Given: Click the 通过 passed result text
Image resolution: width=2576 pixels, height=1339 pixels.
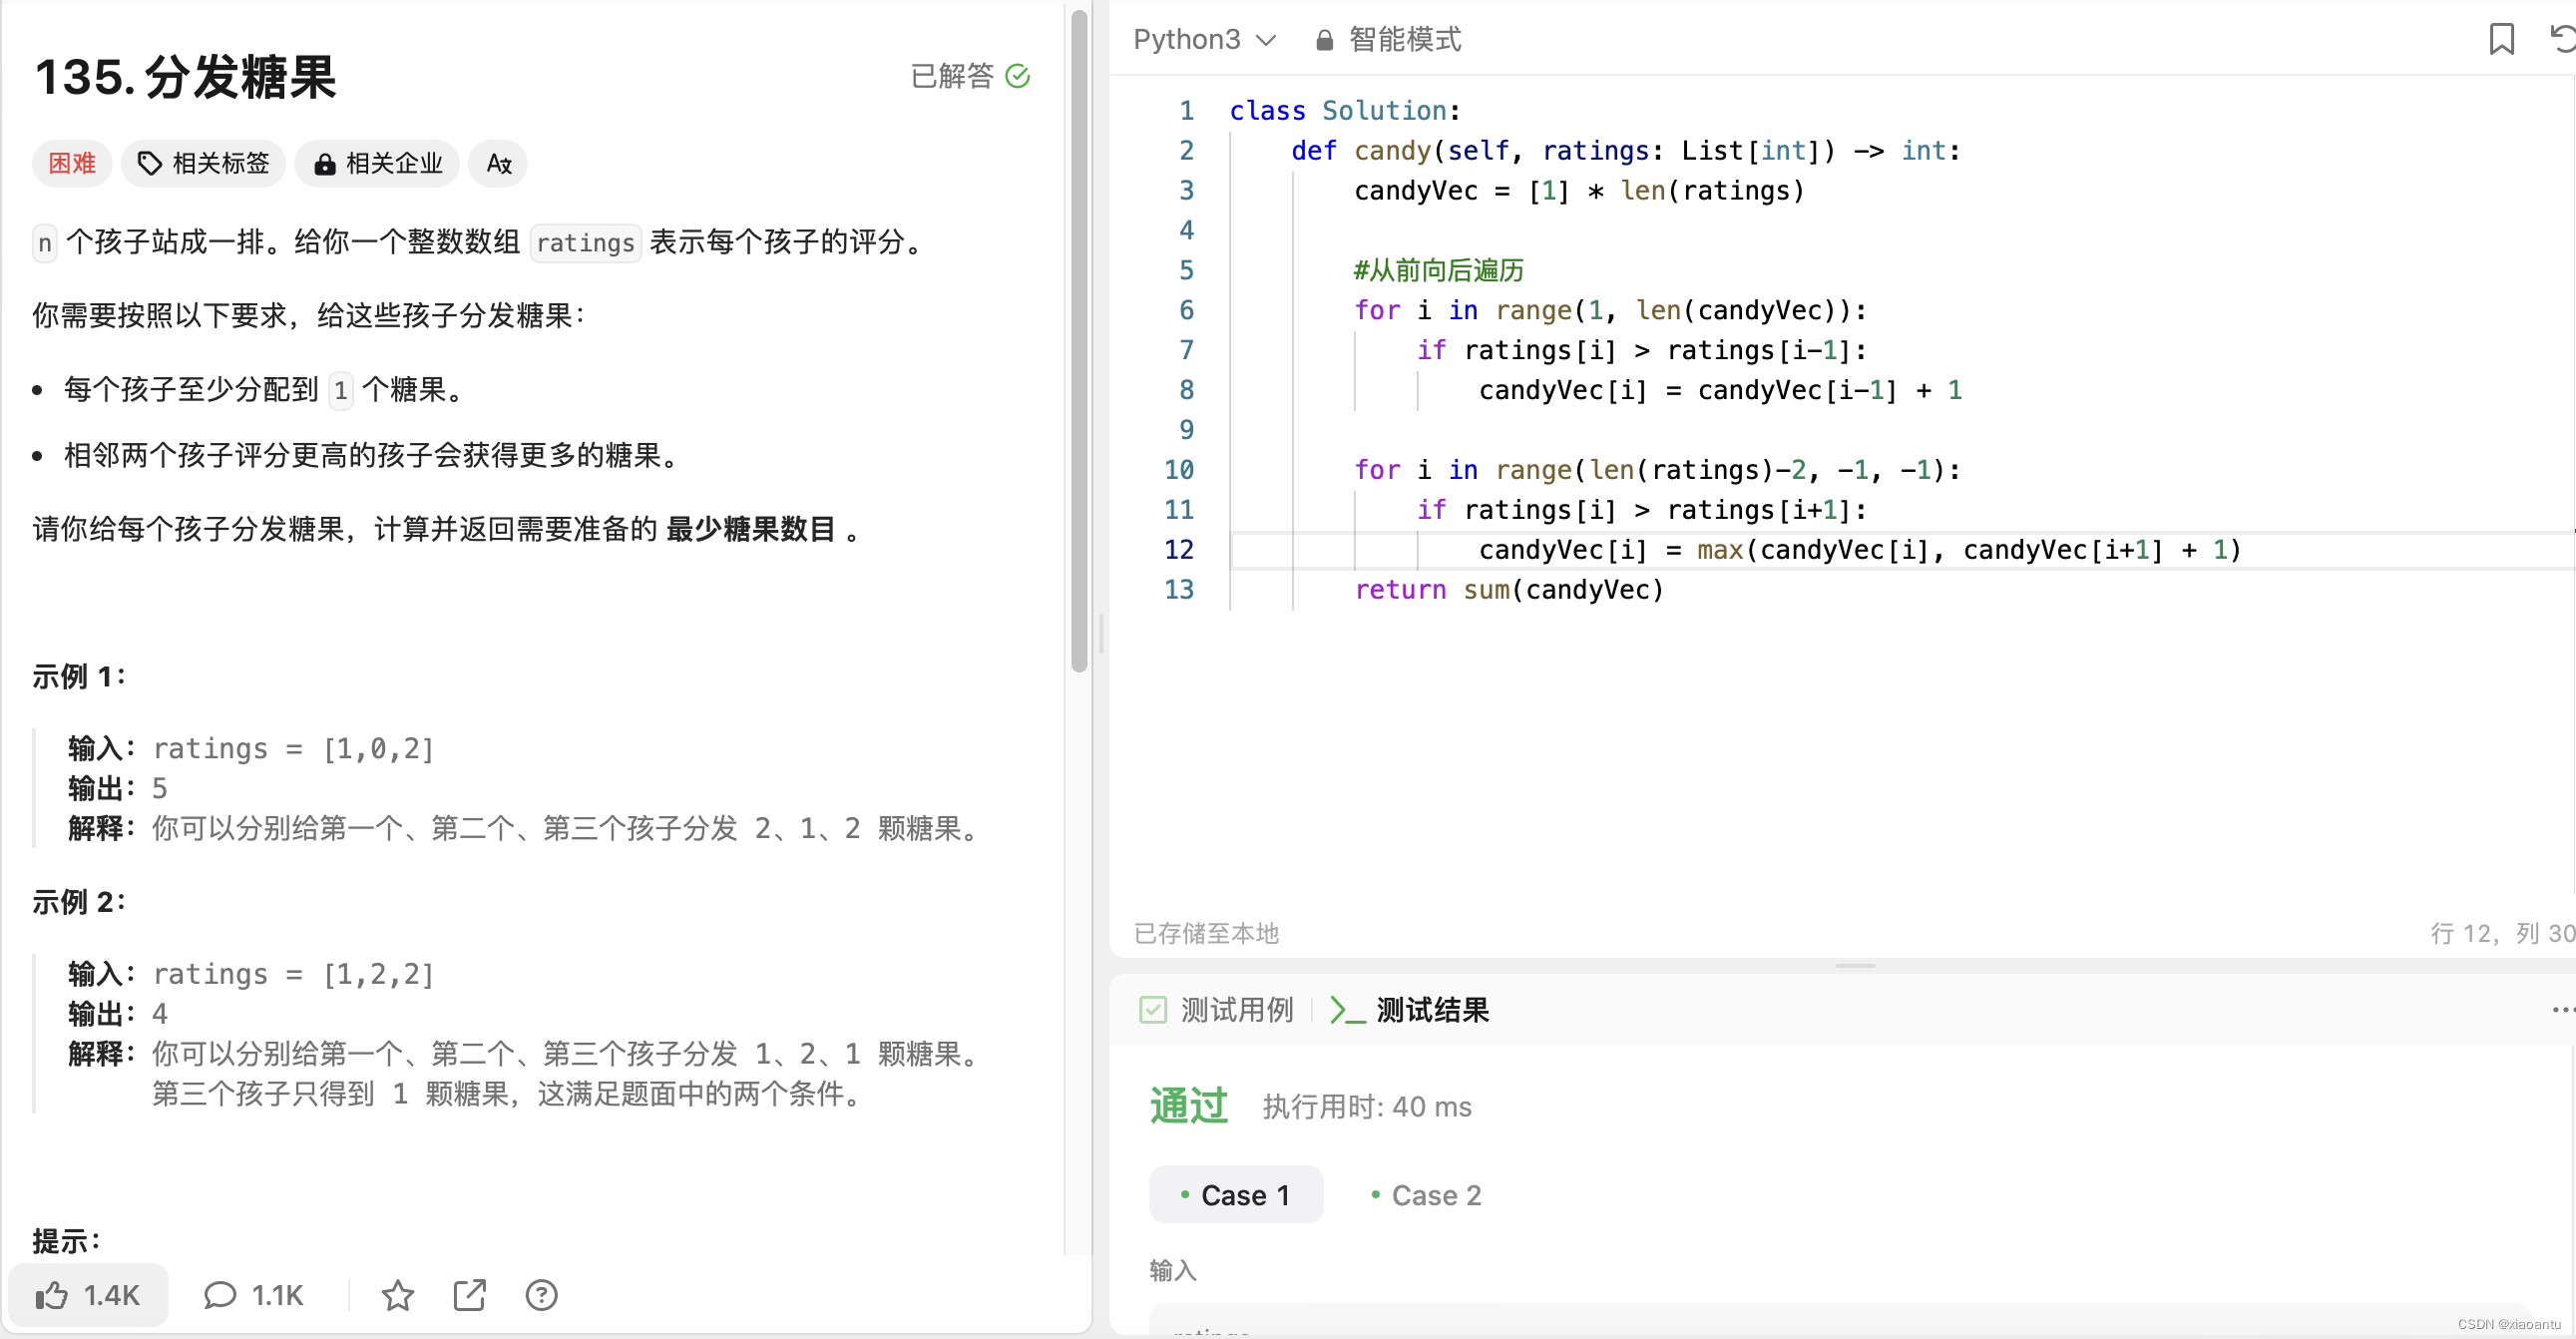Looking at the screenshot, I should pyautogui.click(x=1187, y=1105).
